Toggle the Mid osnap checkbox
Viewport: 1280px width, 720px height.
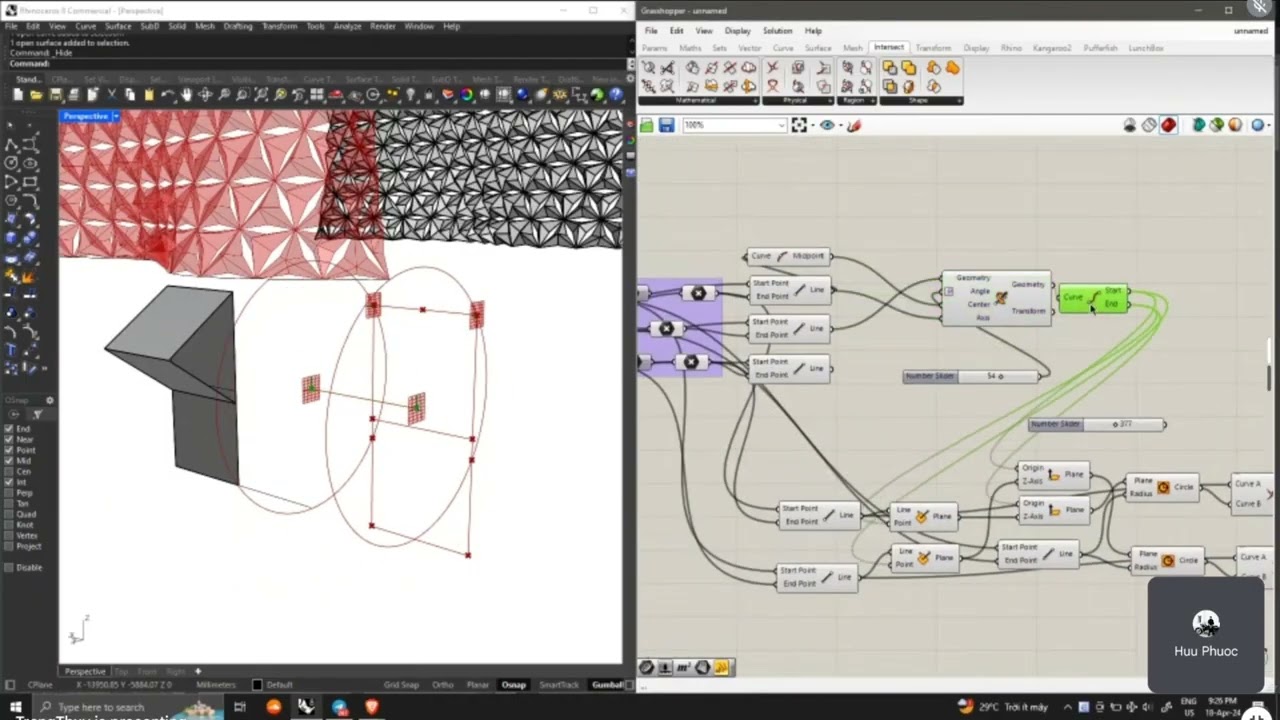click(9, 461)
